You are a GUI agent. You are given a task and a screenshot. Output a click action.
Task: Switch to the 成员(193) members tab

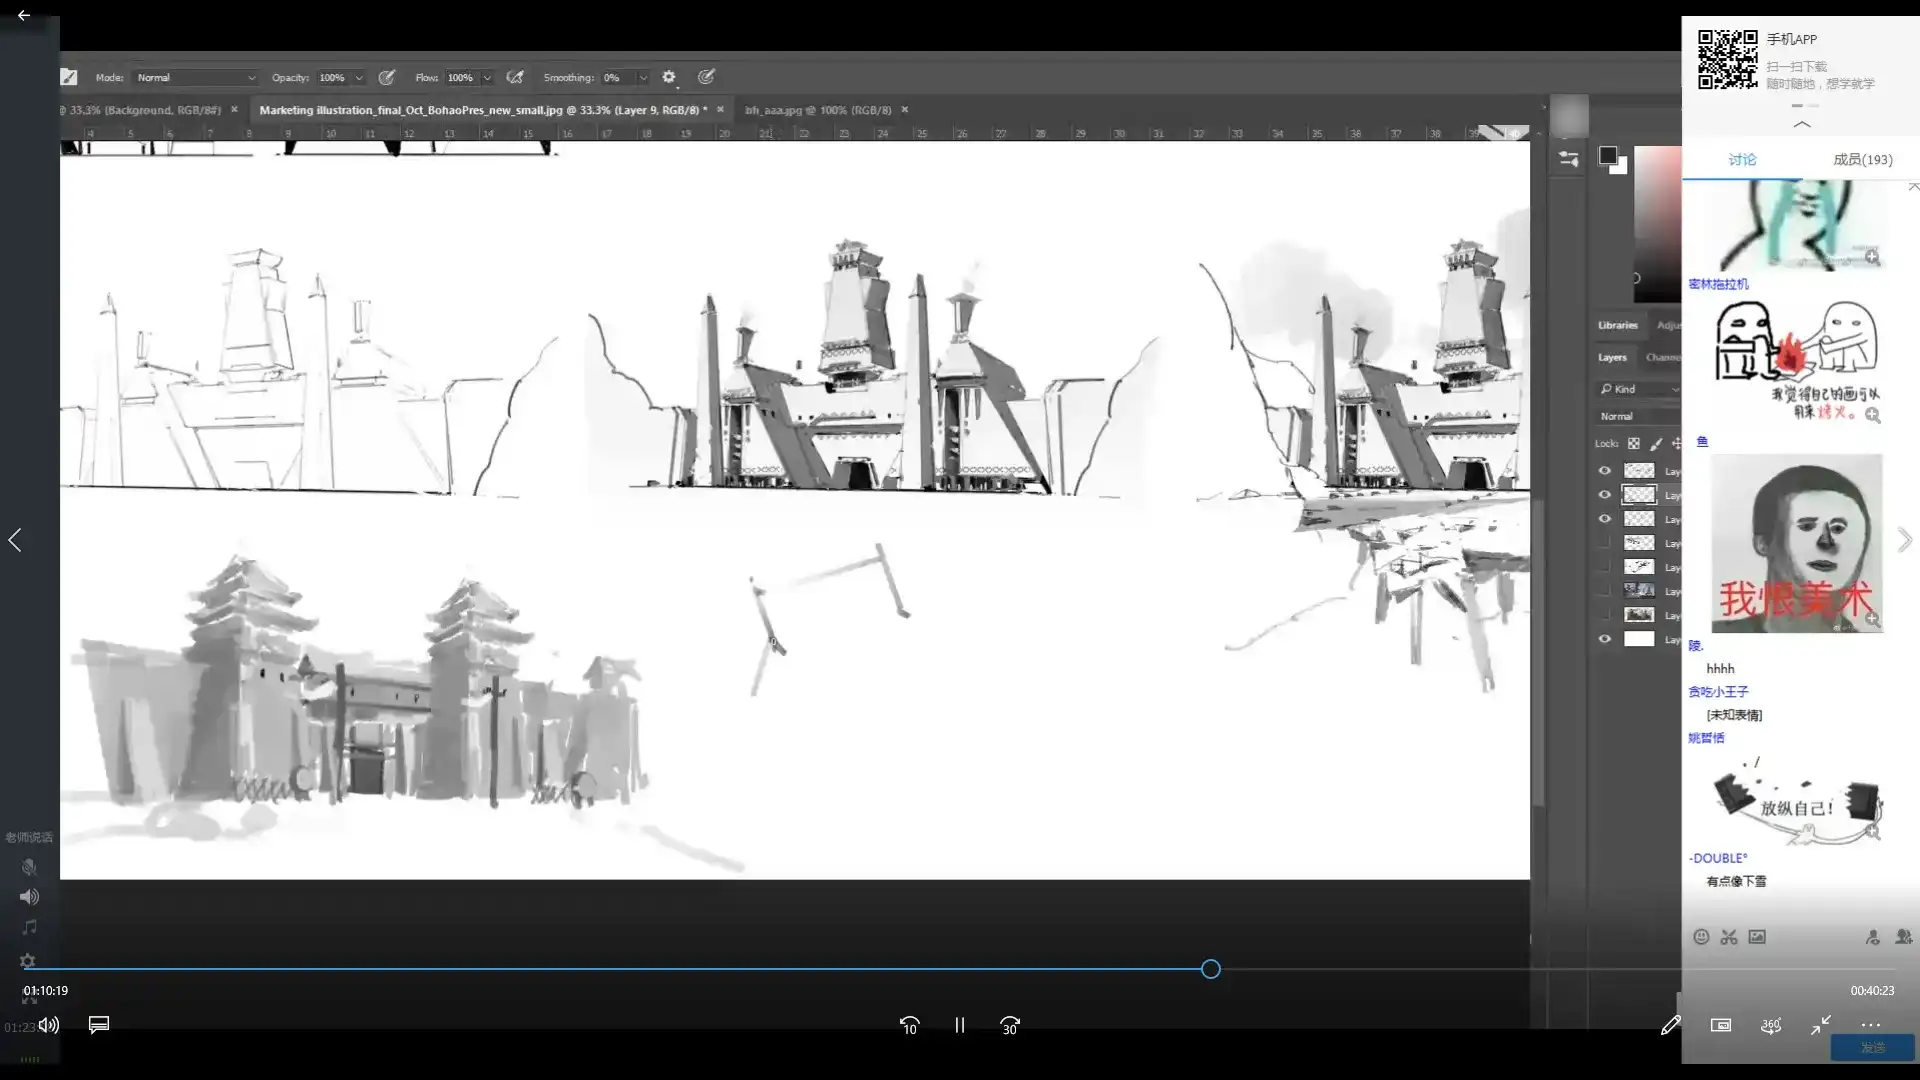tap(1861, 159)
